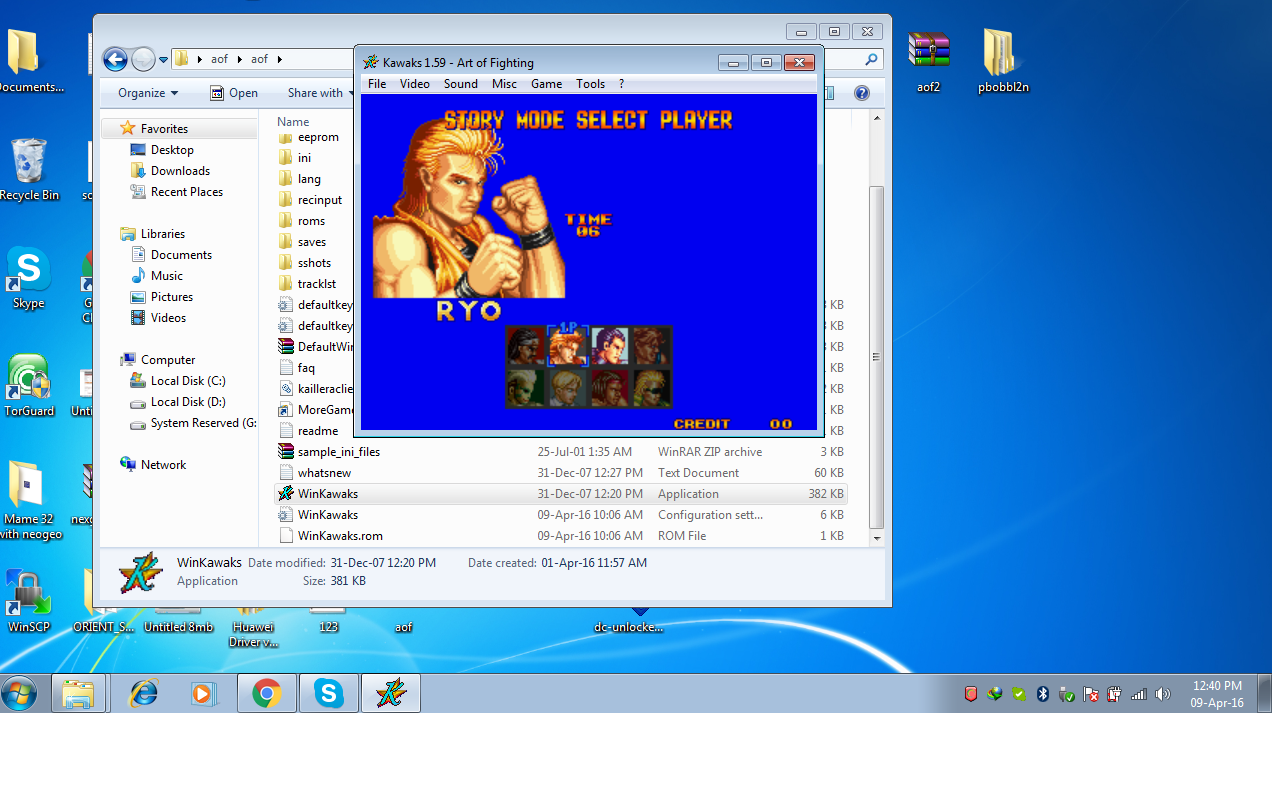Click the Open button in the Explorer toolbar
The image size is (1280, 800).
pyautogui.click(x=234, y=93)
